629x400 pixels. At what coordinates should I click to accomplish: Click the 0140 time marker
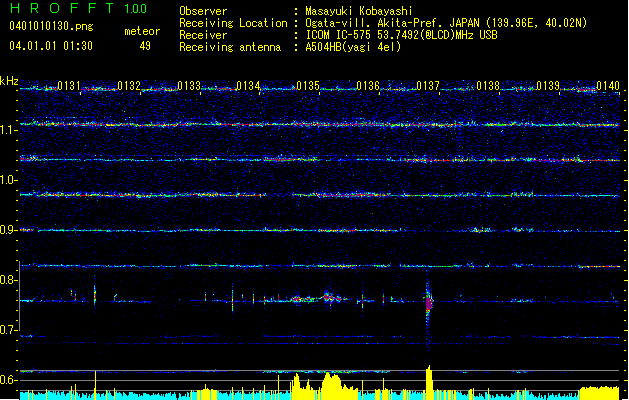click(x=608, y=85)
